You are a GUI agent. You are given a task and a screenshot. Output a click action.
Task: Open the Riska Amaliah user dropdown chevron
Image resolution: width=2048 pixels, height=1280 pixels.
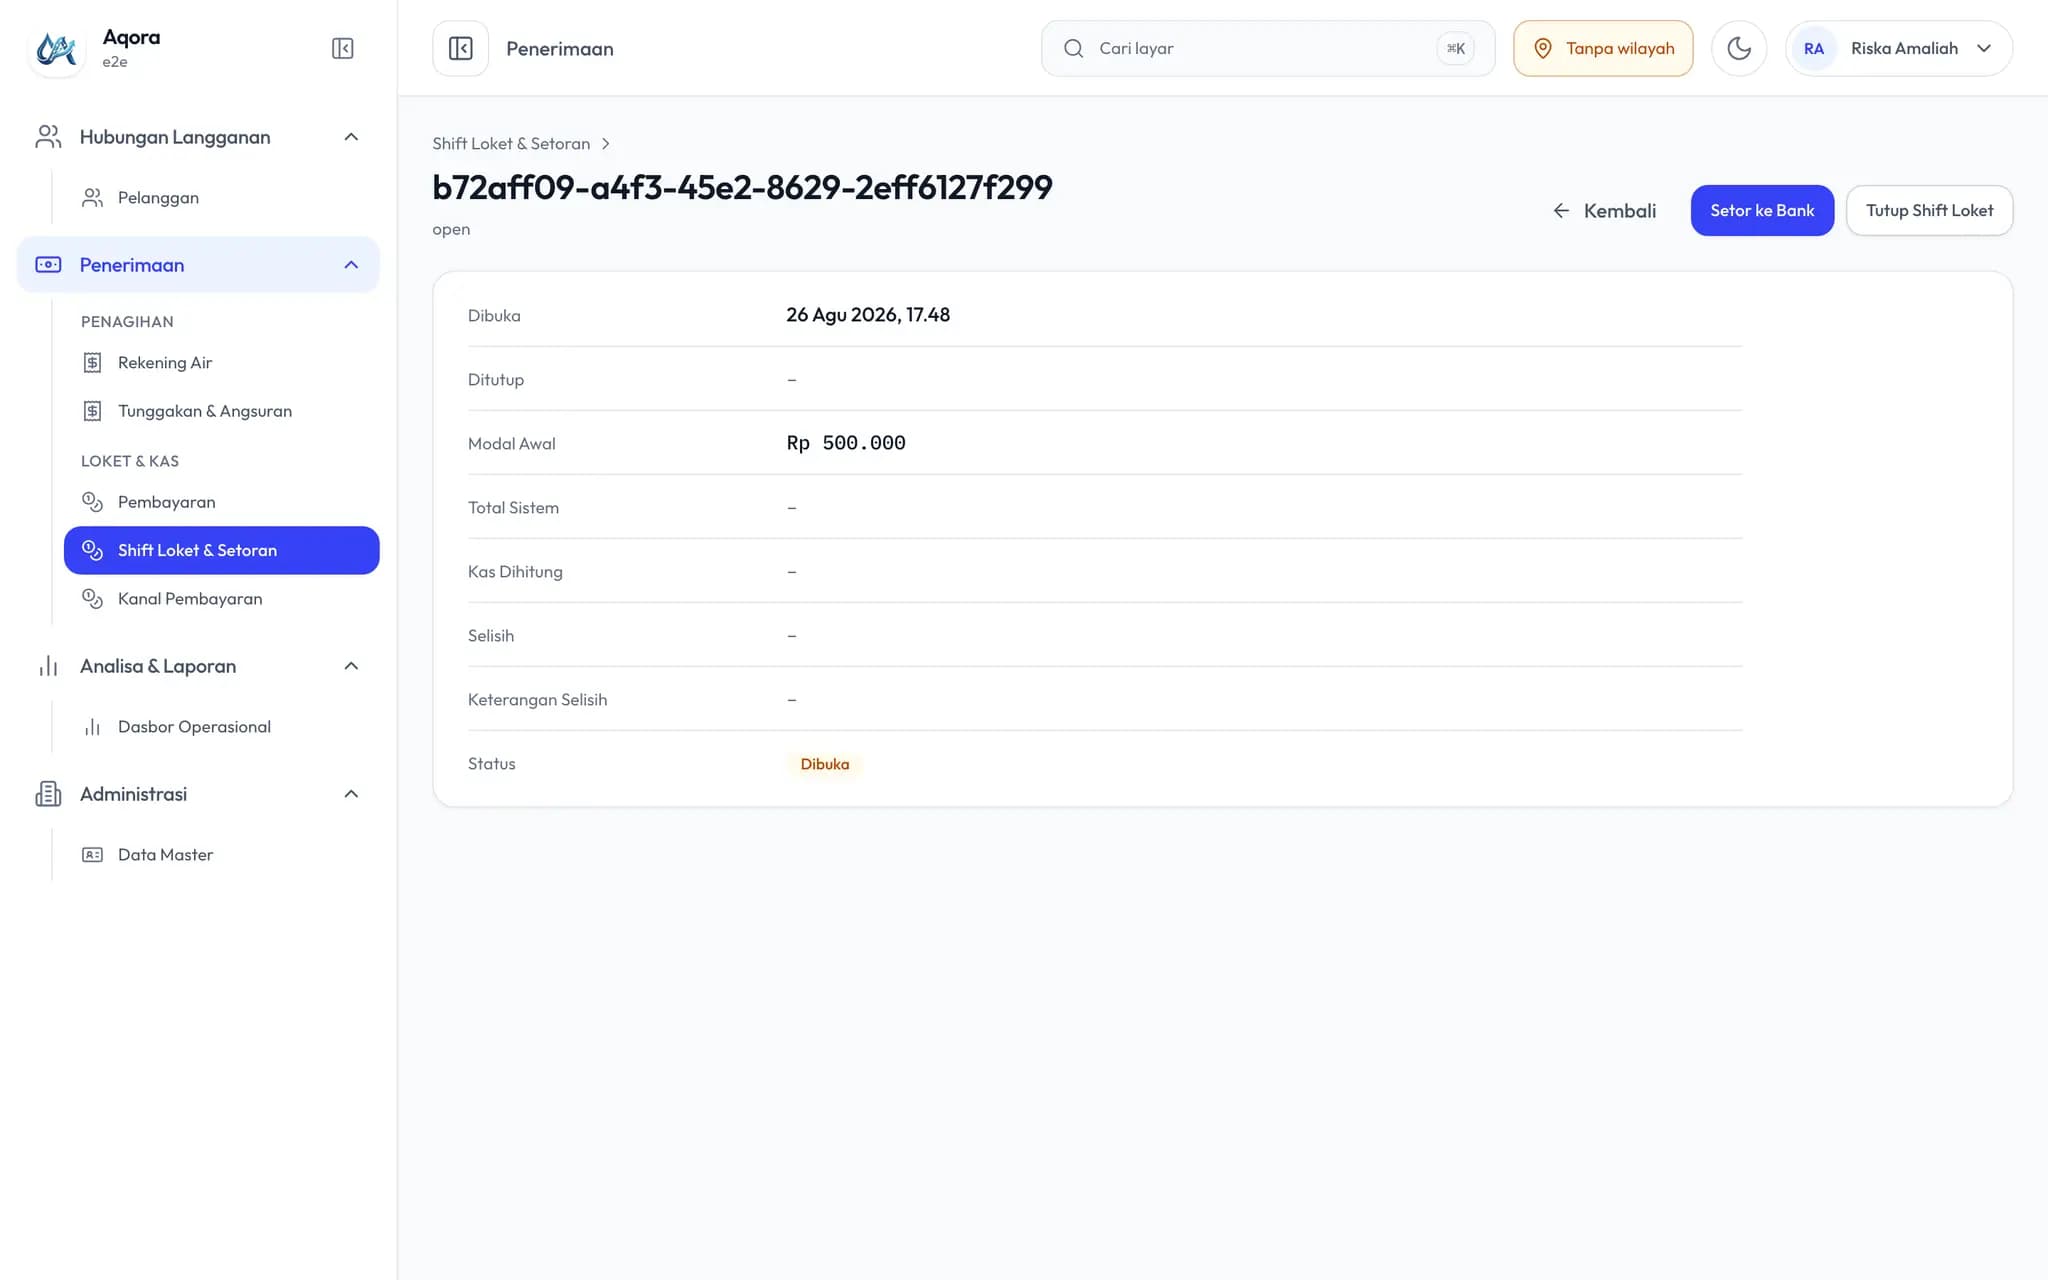pos(1984,48)
